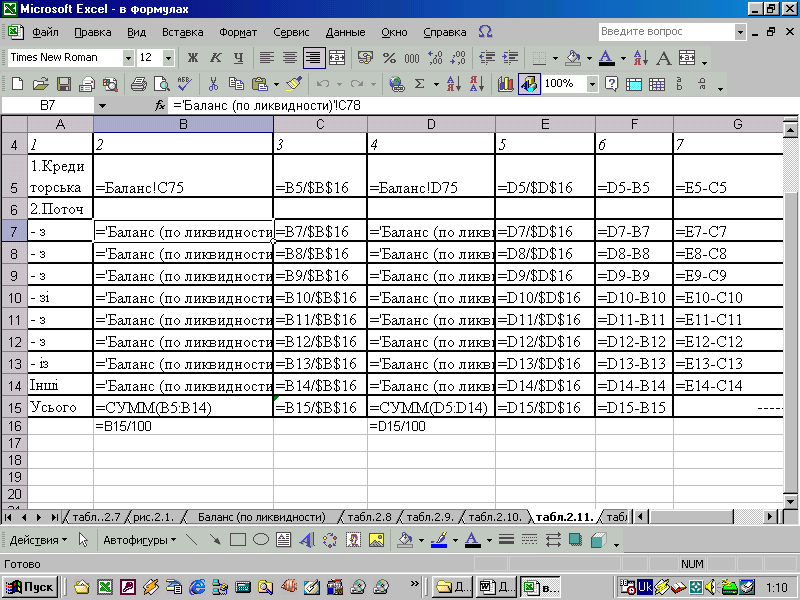Image resolution: width=800 pixels, height=600 pixels.
Task: Activate the Format Painter brush
Action: tap(294, 83)
